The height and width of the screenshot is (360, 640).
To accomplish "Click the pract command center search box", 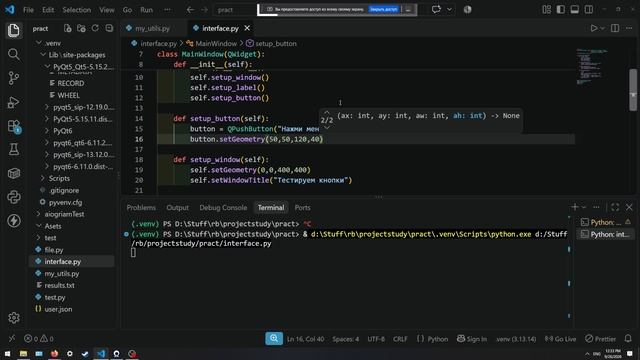I will (x=234, y=9).
